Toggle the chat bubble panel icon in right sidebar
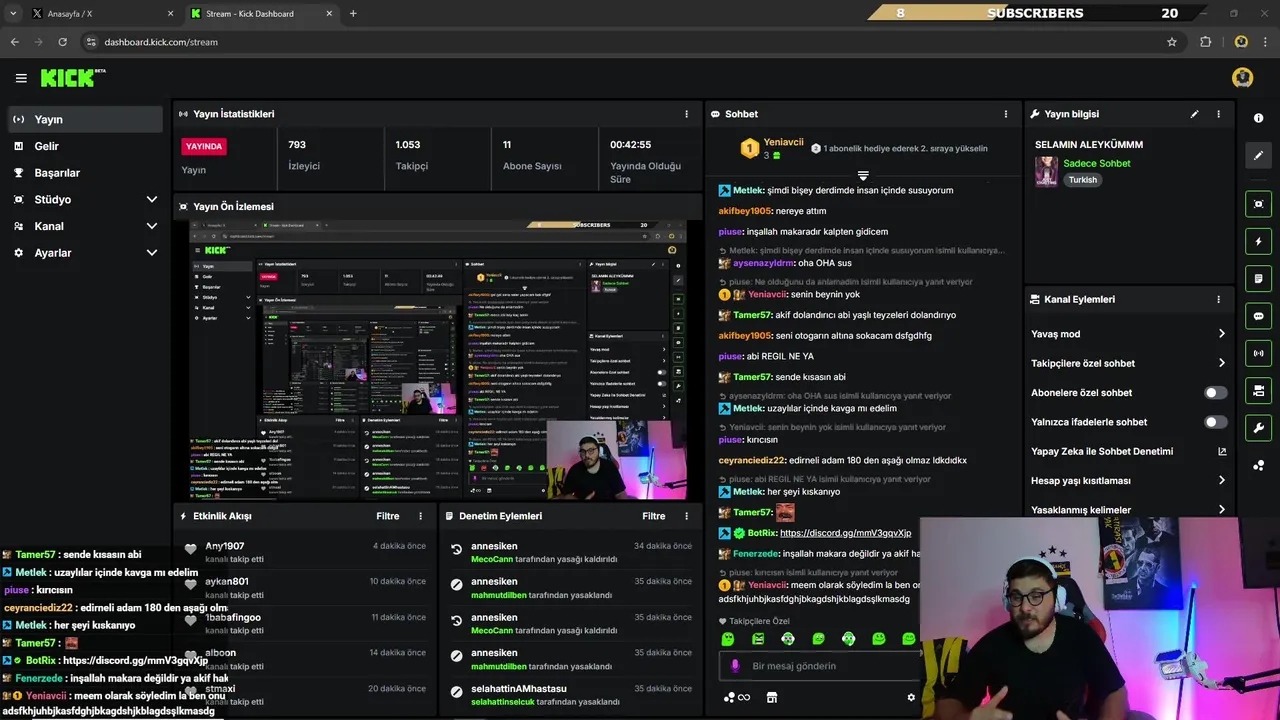 point(1258,316)
